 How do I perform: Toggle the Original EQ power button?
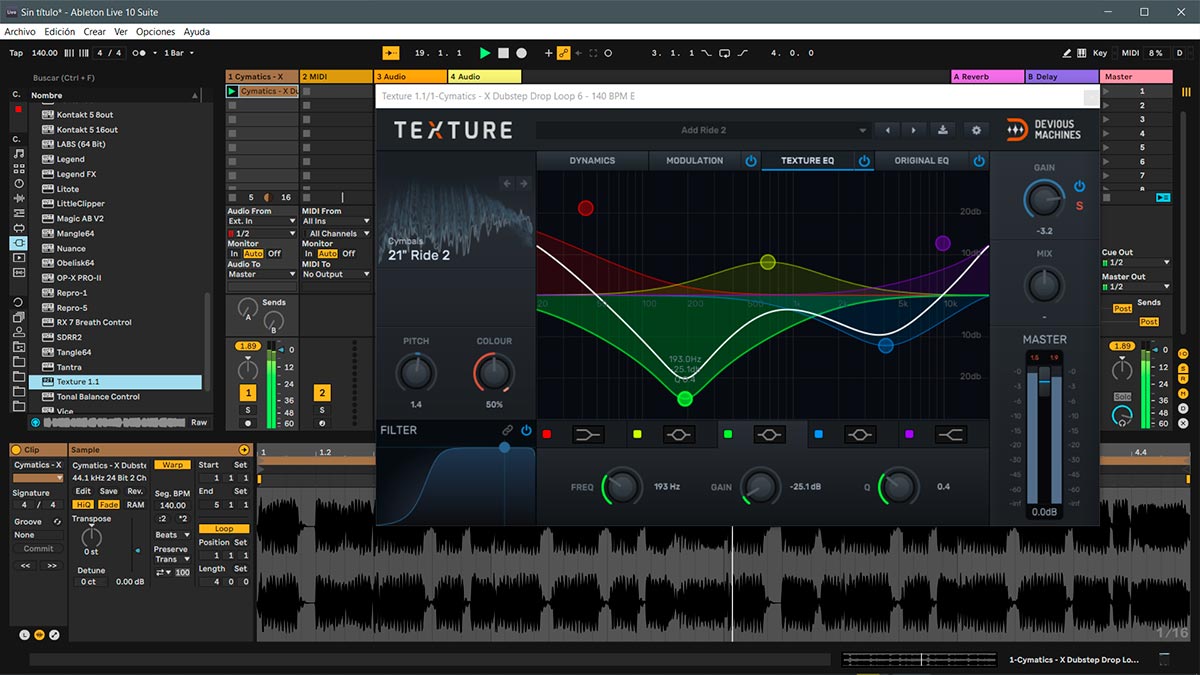pyautogui.click(x=979, y=160)
